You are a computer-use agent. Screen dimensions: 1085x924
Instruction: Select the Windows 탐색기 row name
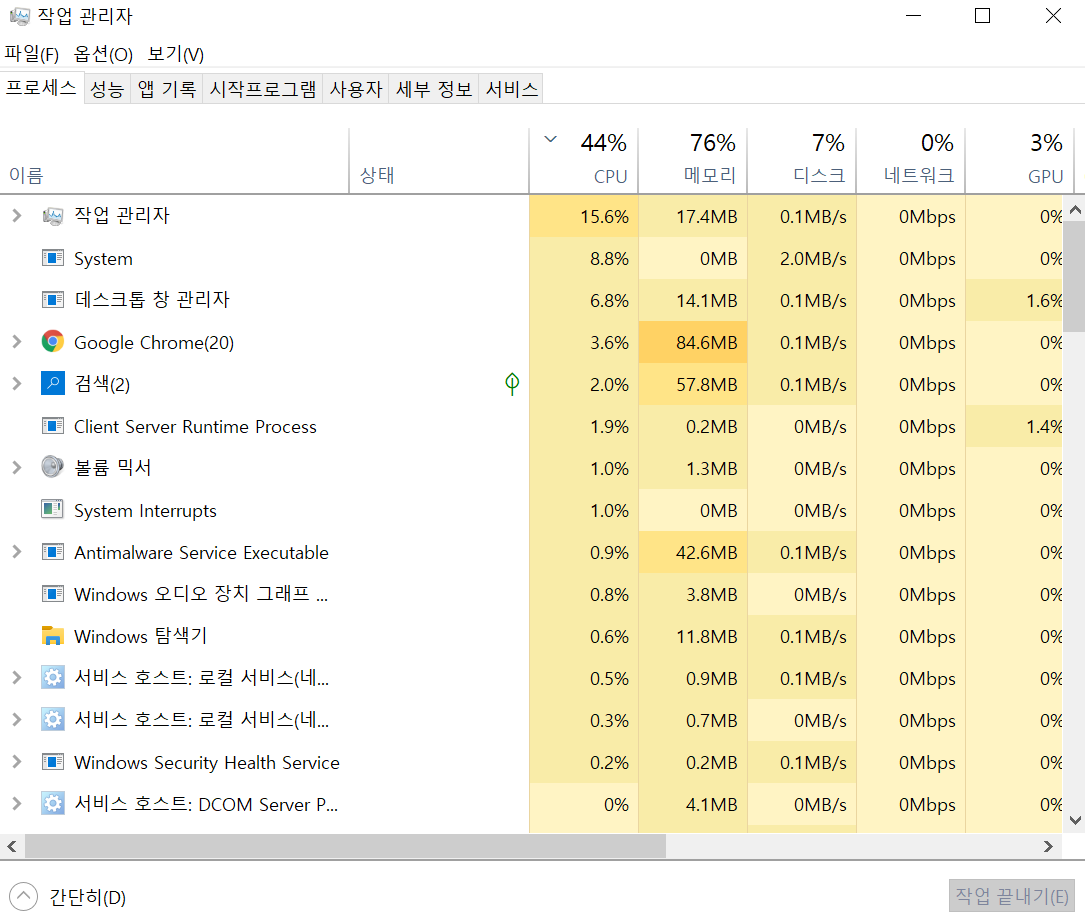point(140,636)
